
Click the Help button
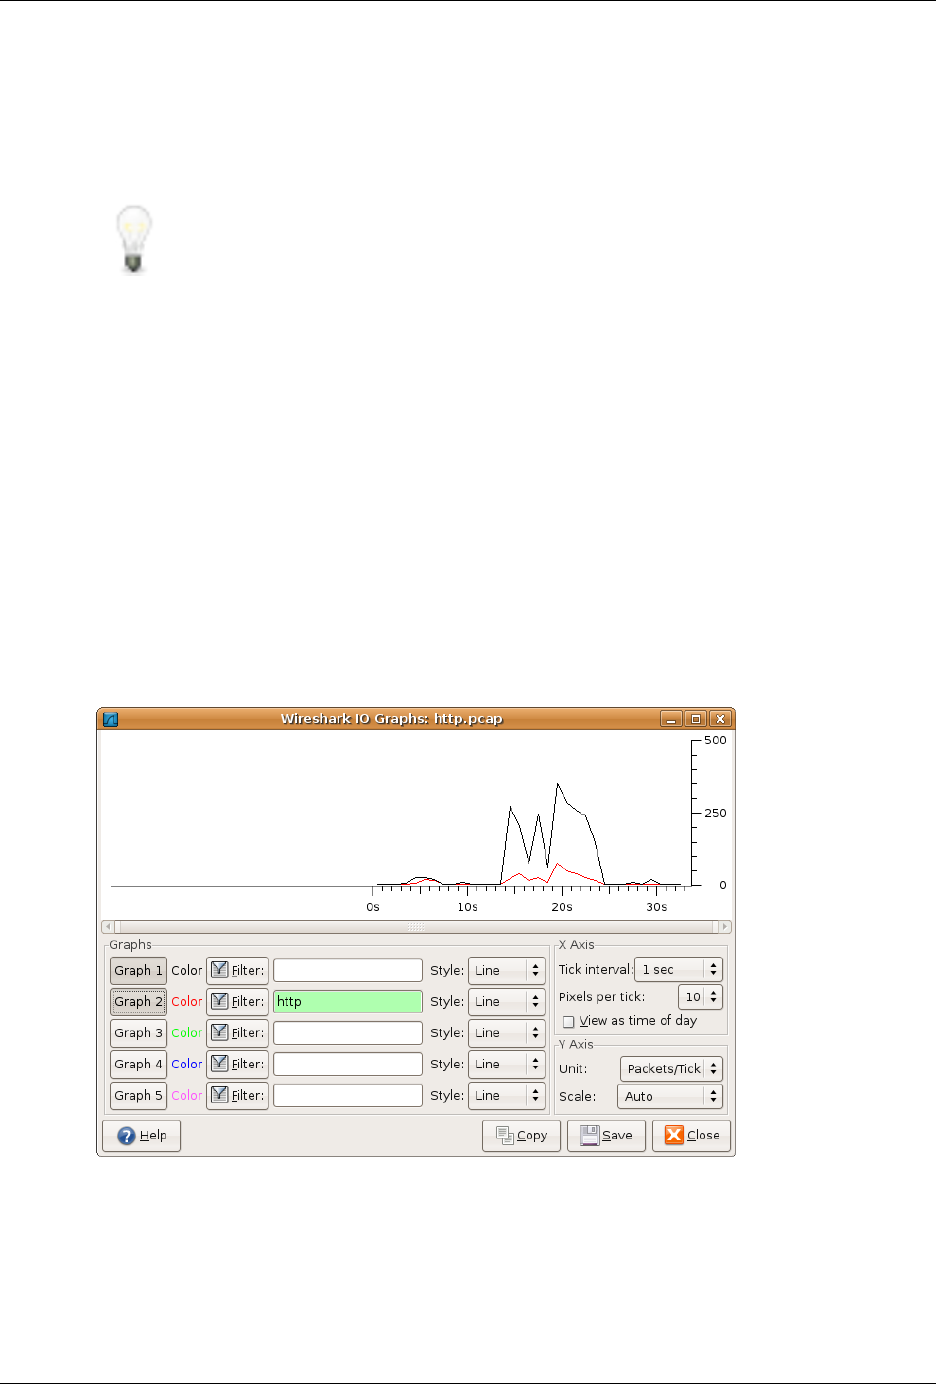(x=142, y=1135)
